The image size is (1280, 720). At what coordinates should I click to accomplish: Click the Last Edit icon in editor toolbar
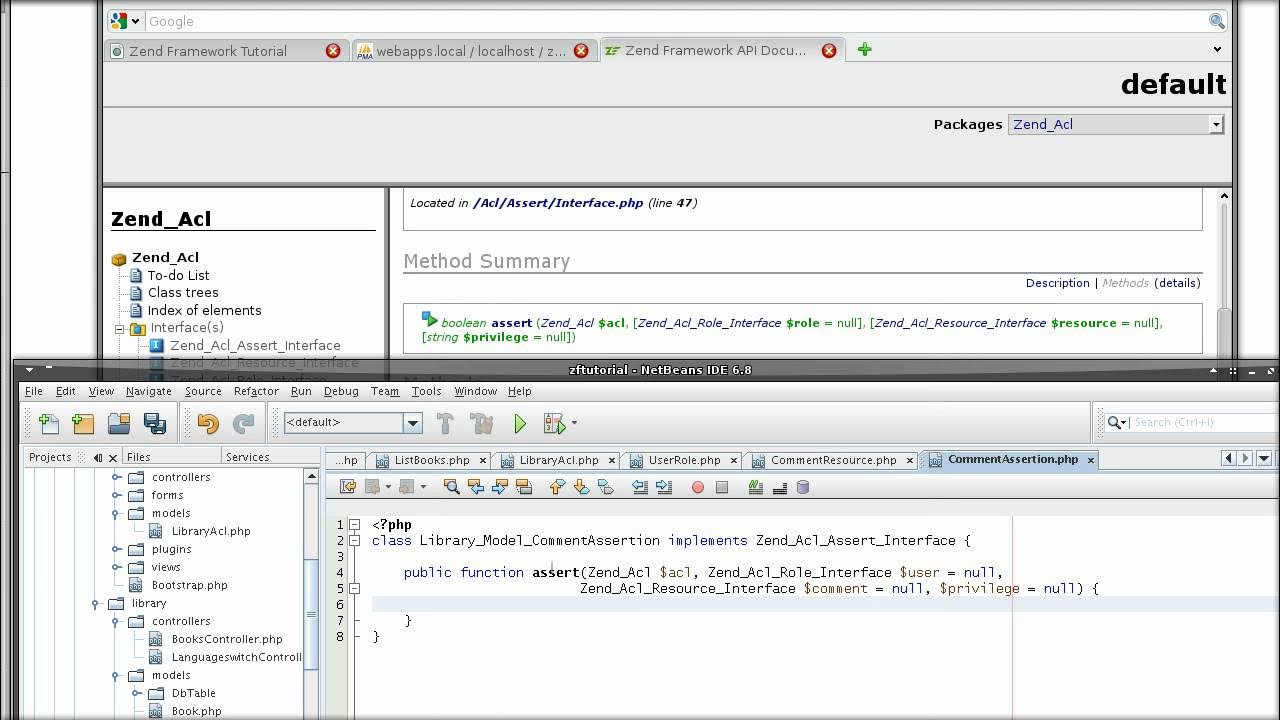347,487
